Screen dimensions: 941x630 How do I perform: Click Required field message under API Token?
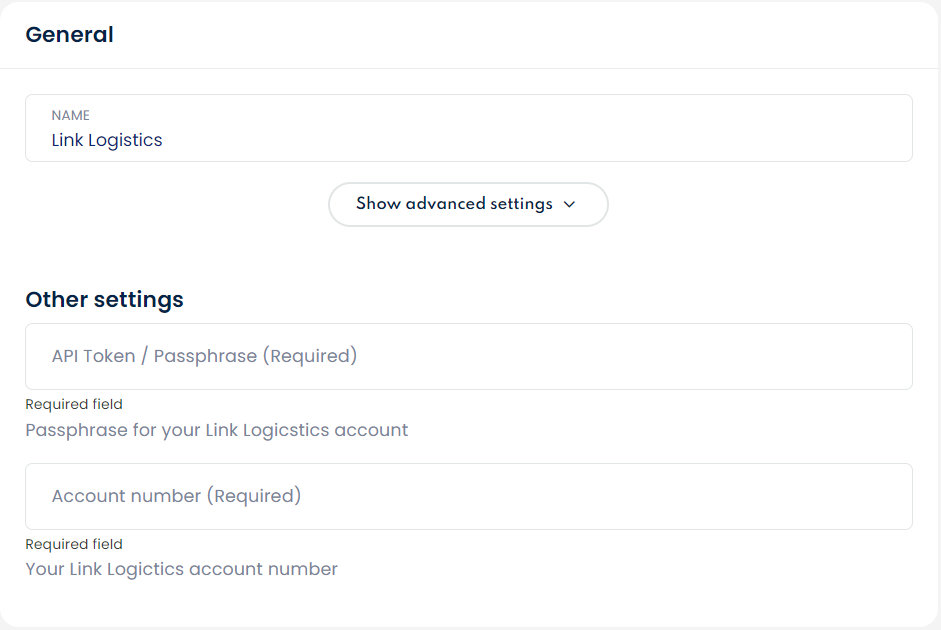click(x=74, y=404)
